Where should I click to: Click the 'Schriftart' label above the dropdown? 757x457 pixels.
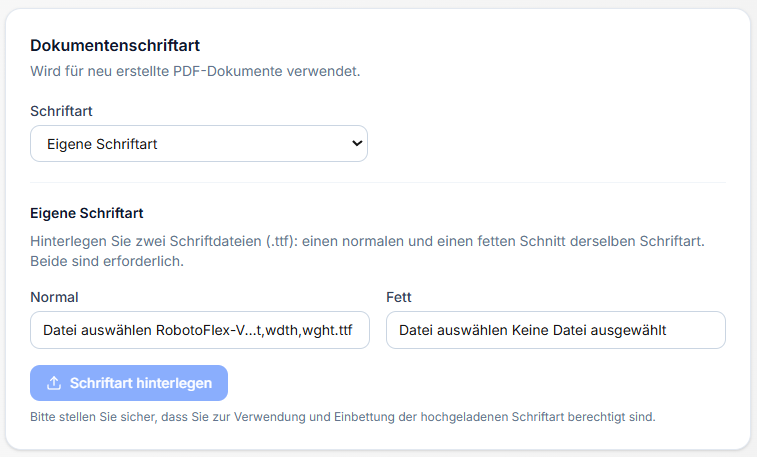[x=61, y=111]
